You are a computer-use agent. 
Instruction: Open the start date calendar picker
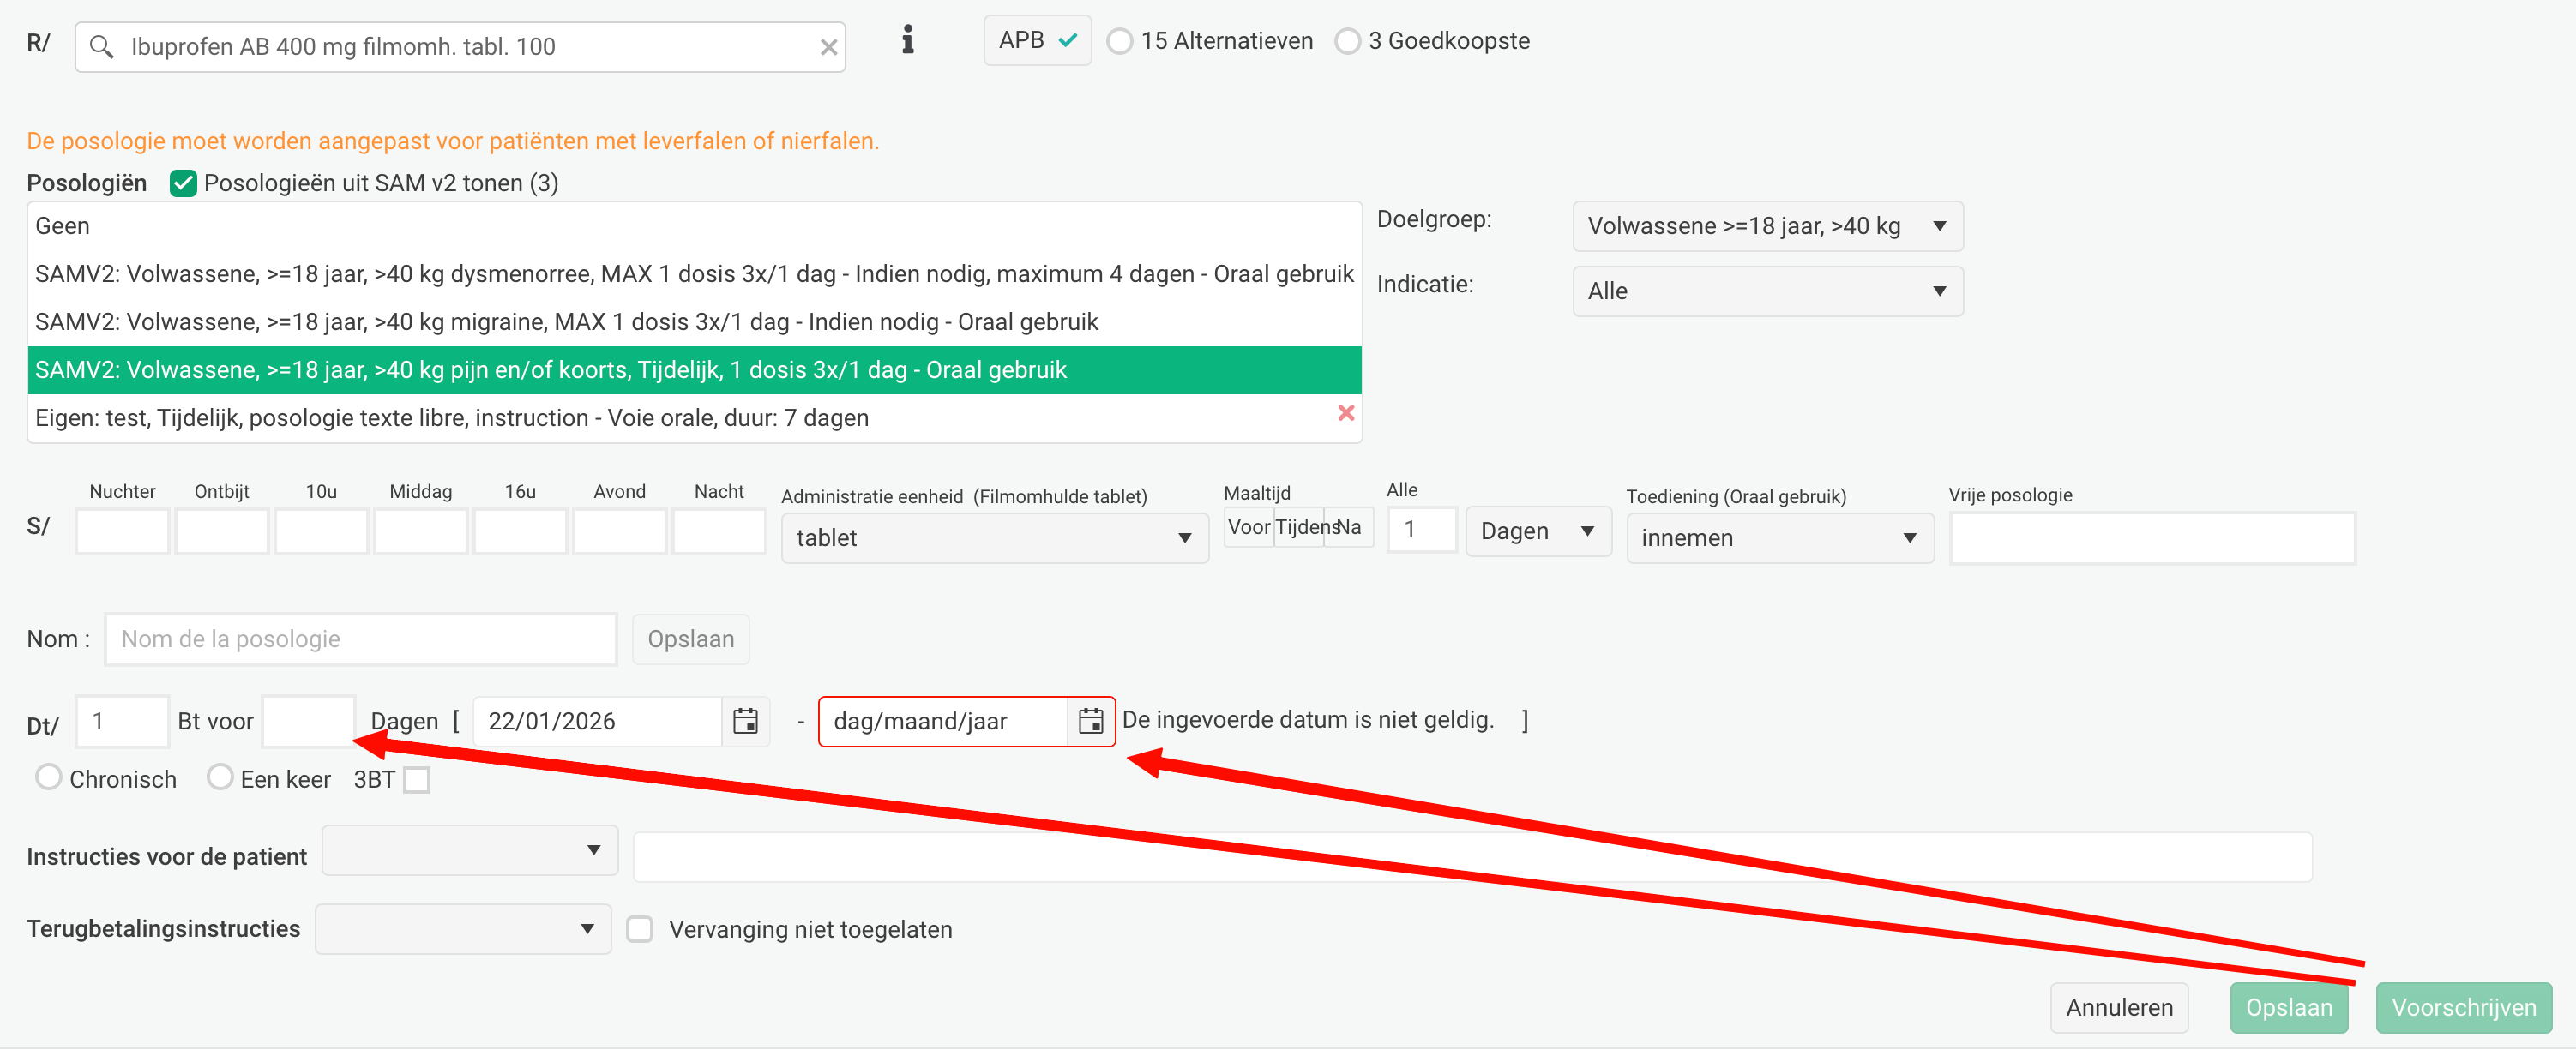(745, 721)
